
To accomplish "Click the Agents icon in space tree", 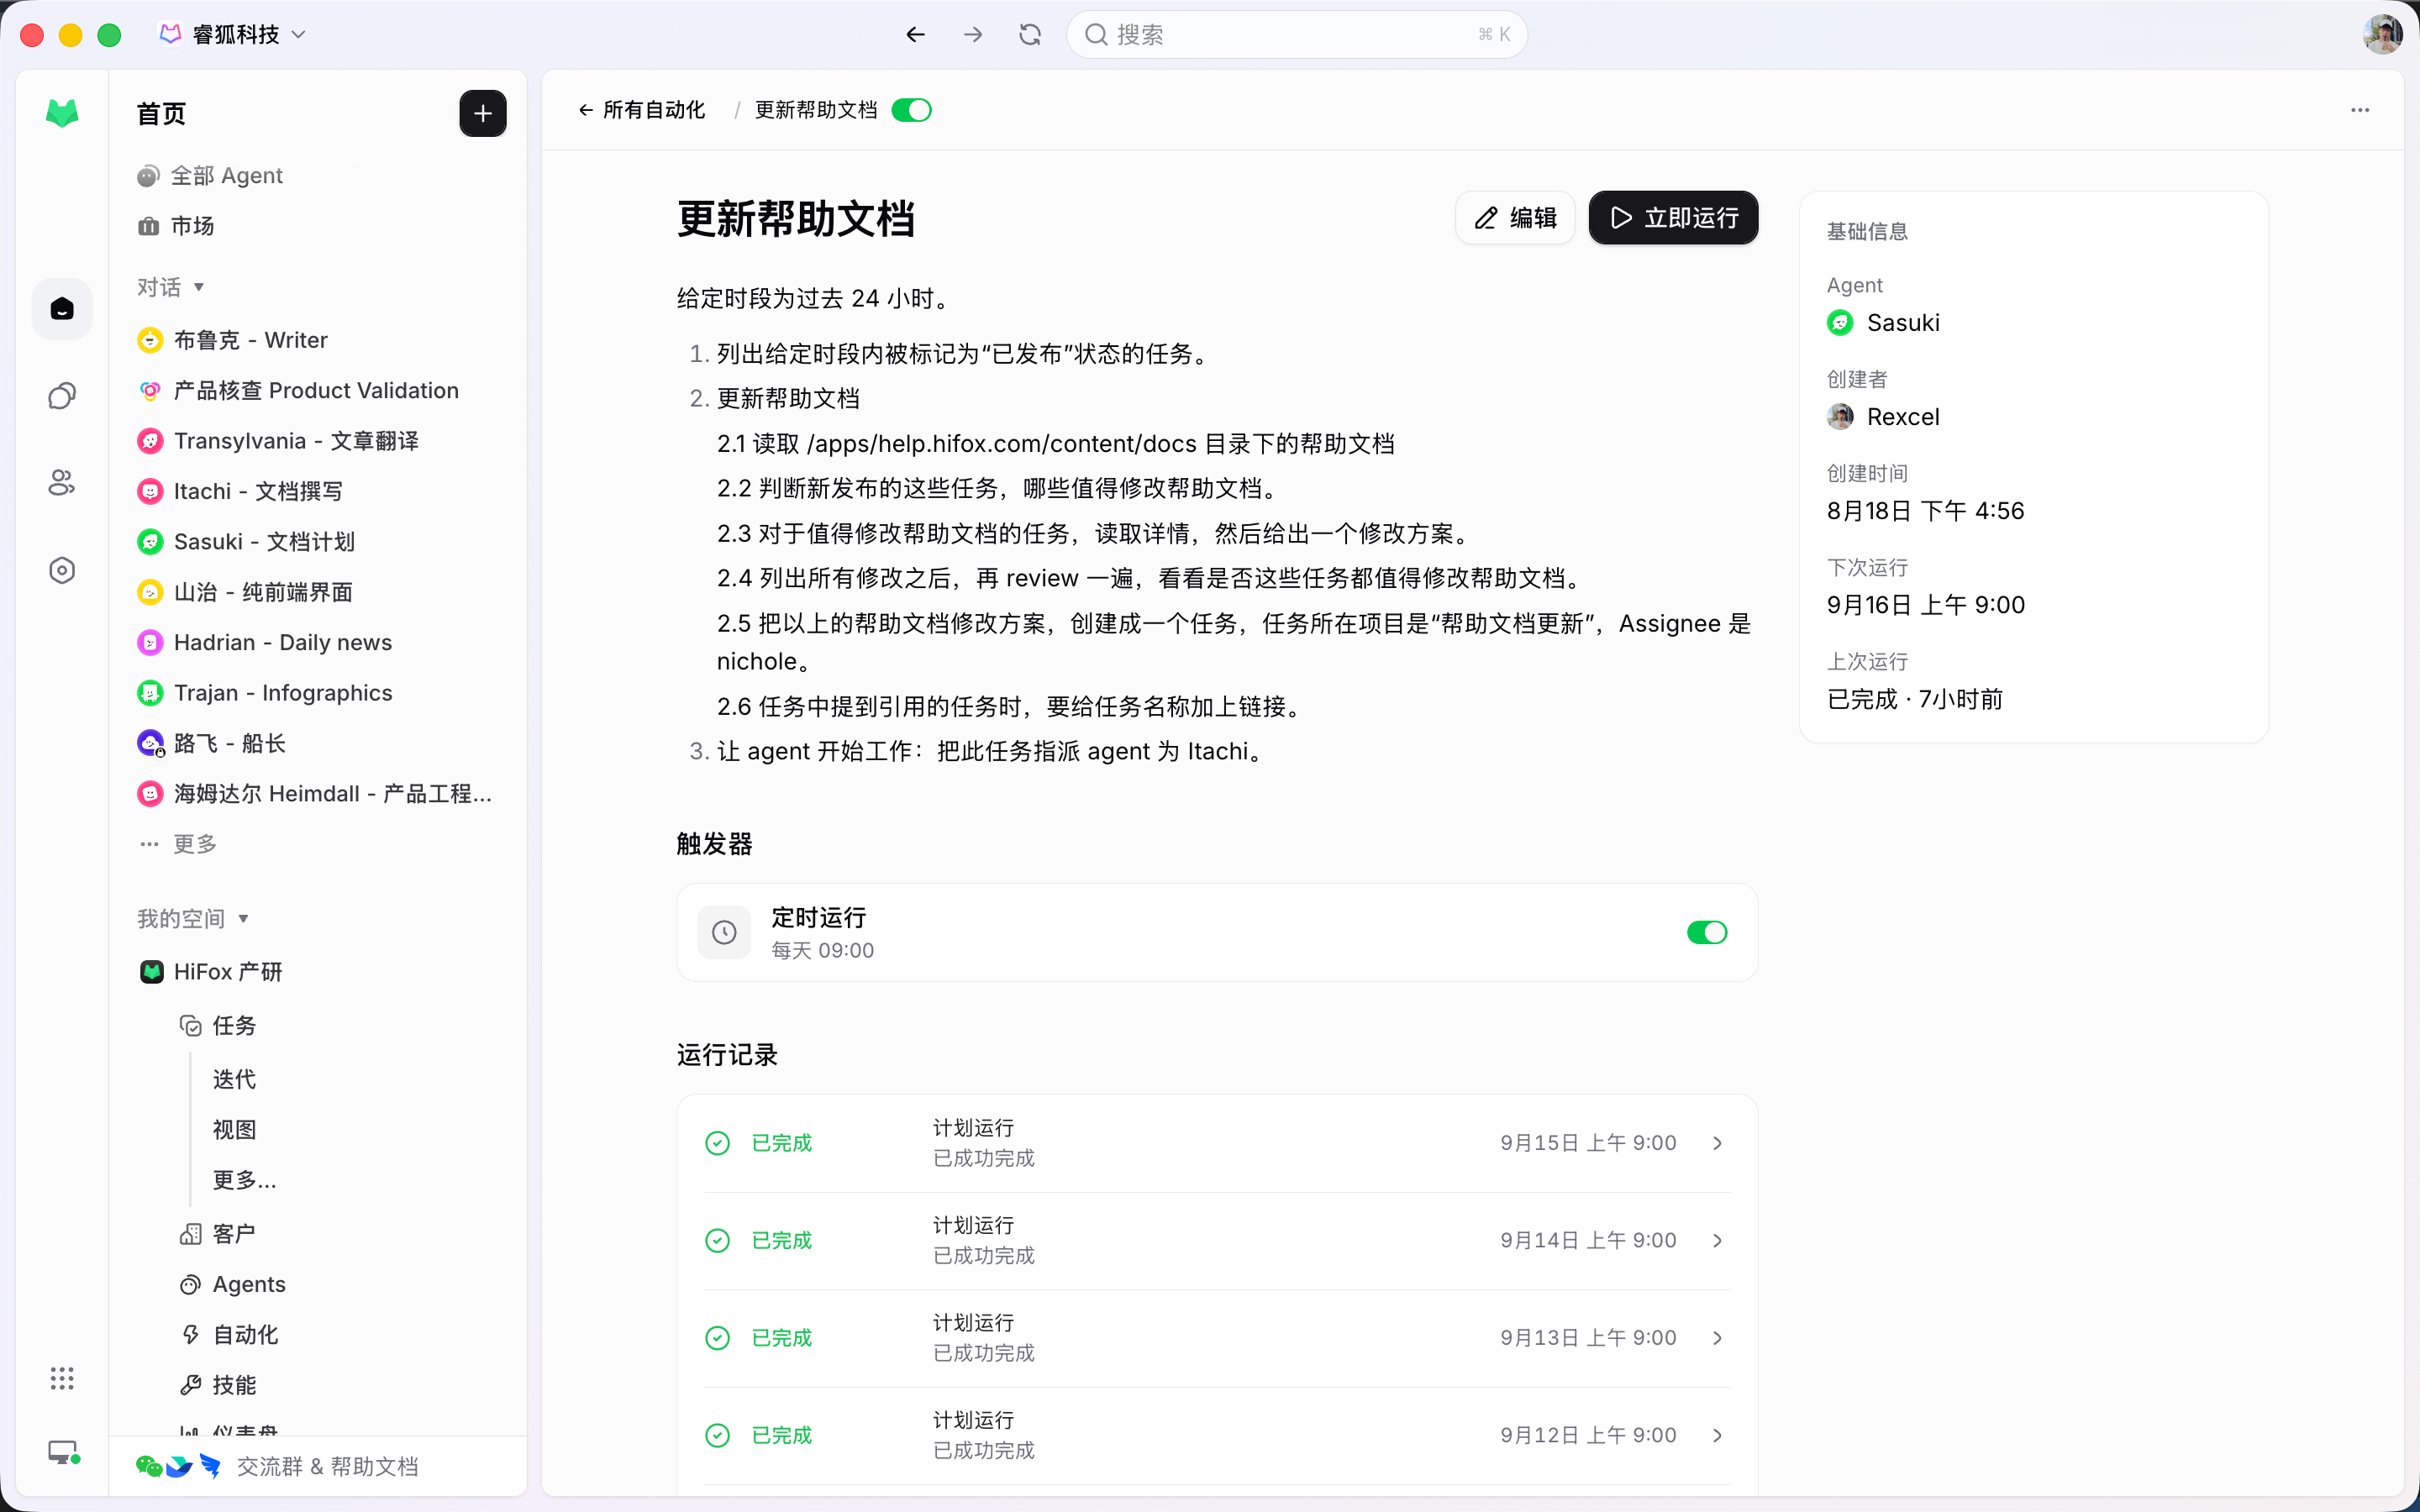I will tap(190, 1285).
